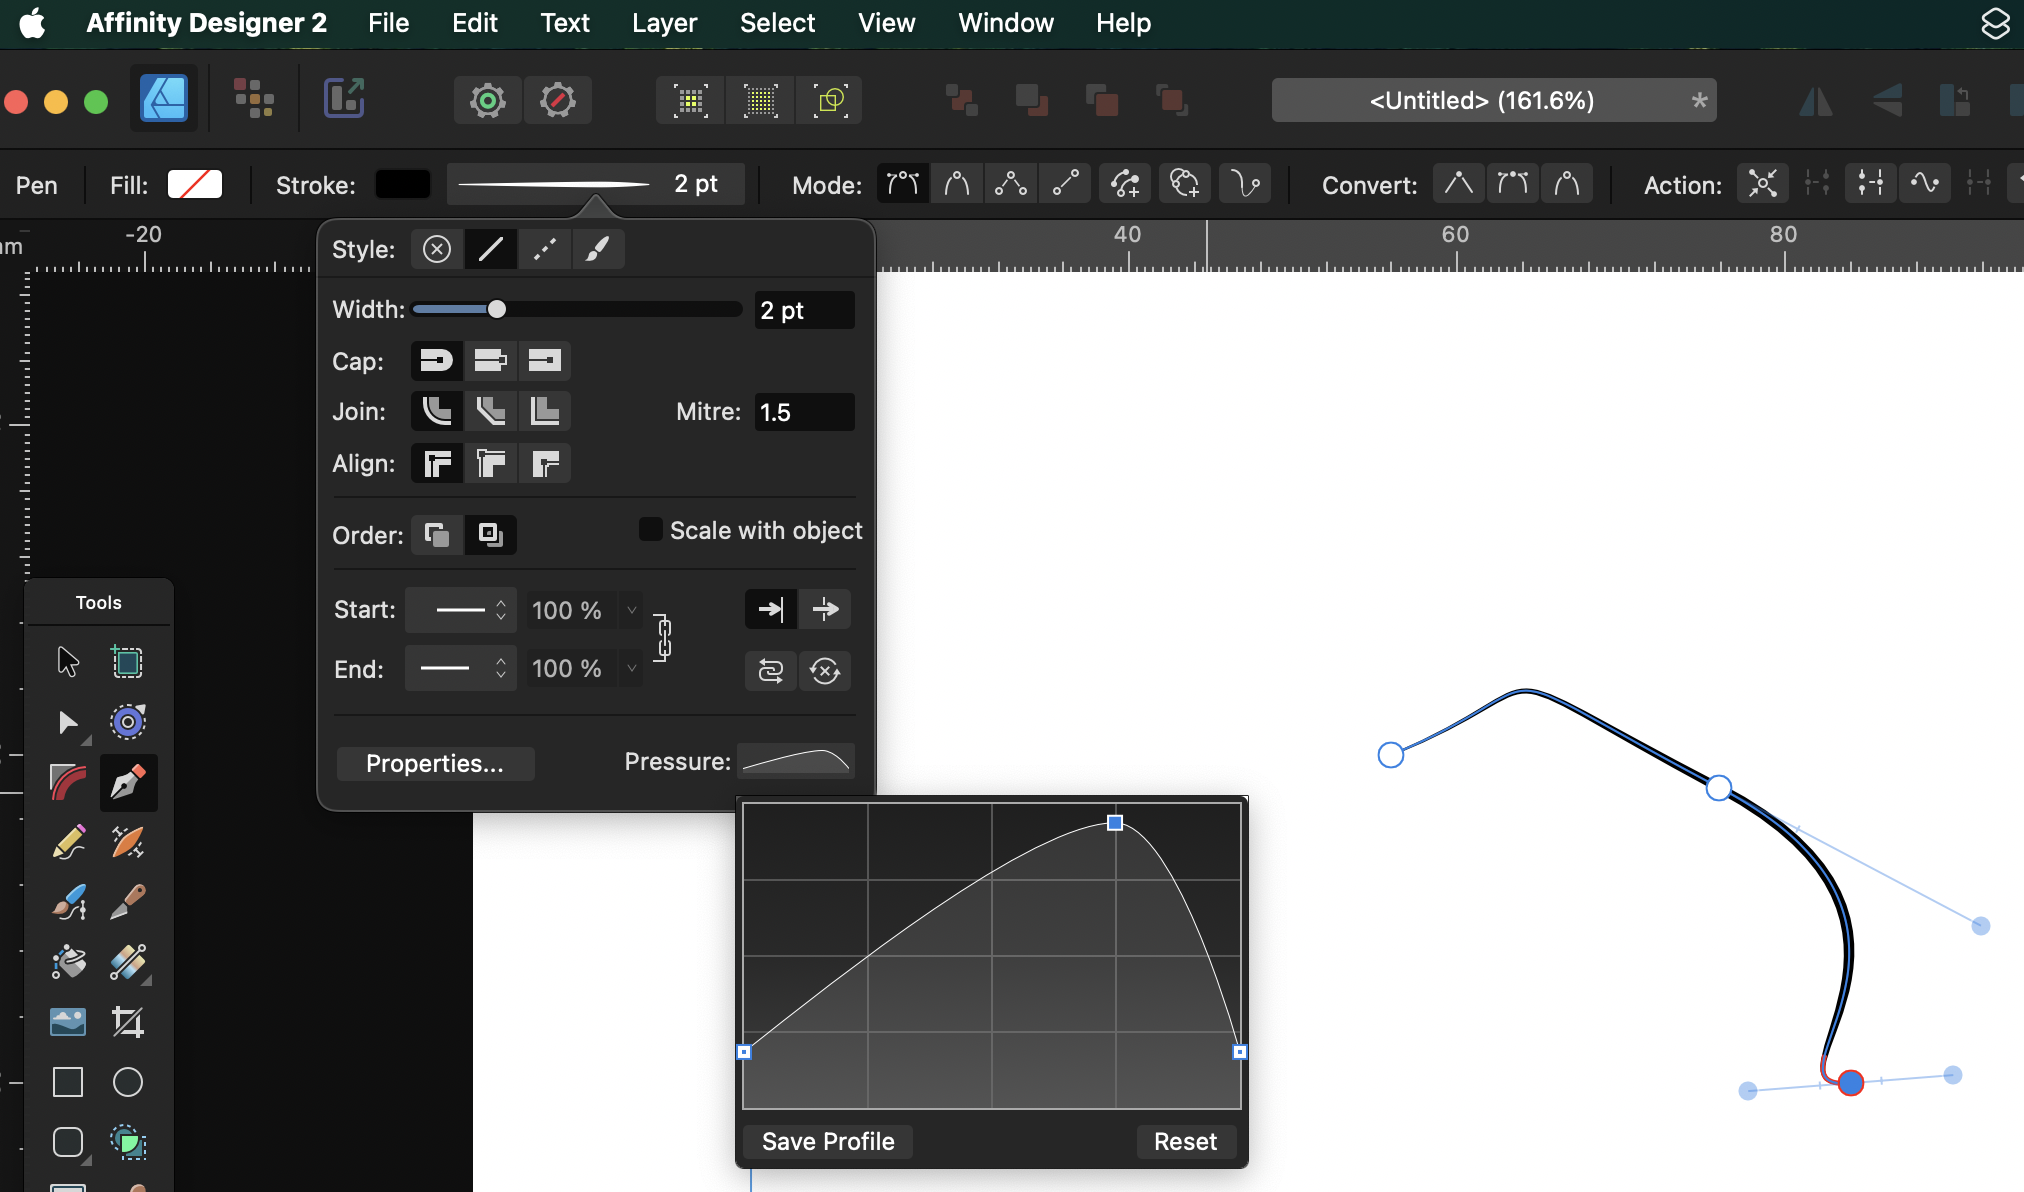Click the Properties button in the Stroke panel
Viewport: 2024px width, 1192px height.
click(x=435, y=763)
